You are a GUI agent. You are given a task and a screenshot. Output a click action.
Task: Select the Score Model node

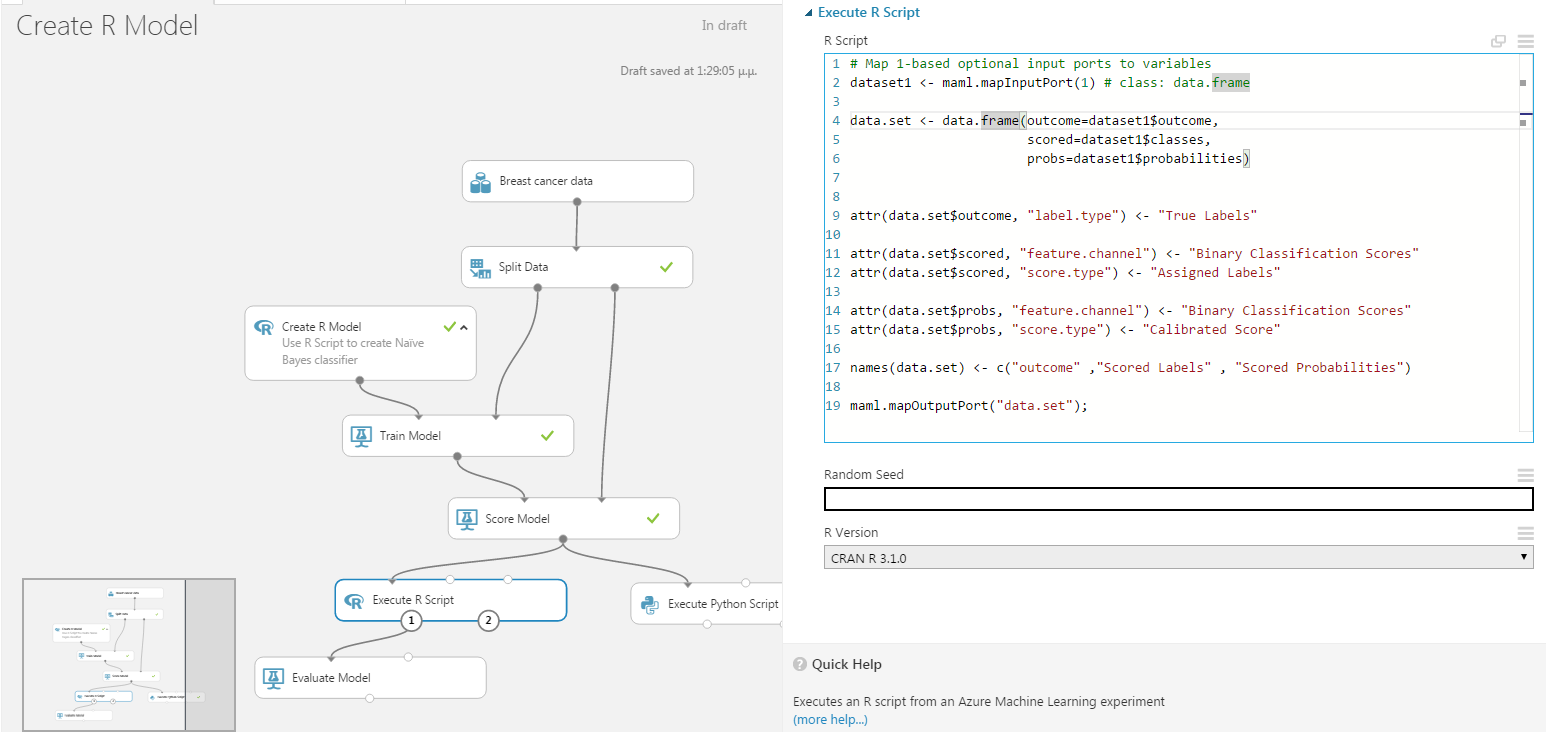point(563,518)
